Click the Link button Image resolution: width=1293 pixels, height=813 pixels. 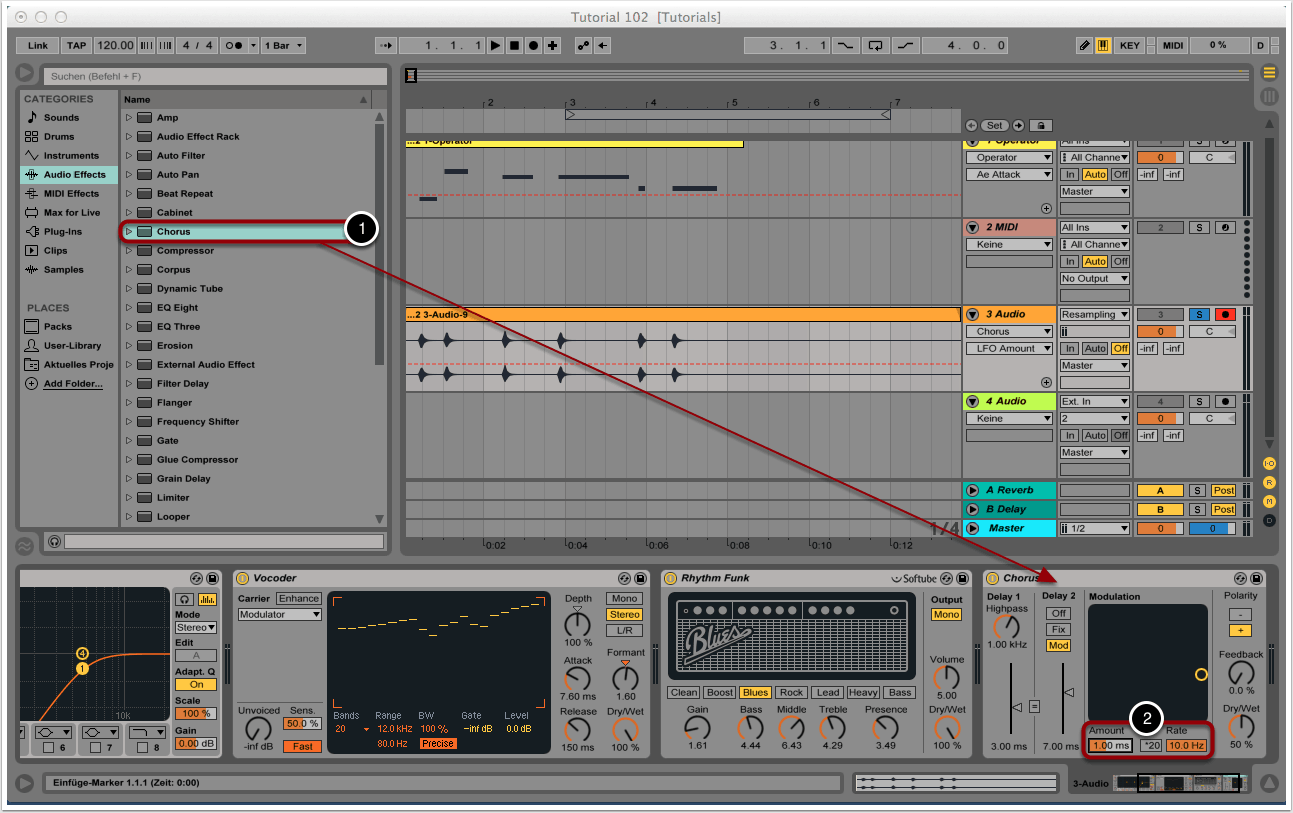[38, 46]
